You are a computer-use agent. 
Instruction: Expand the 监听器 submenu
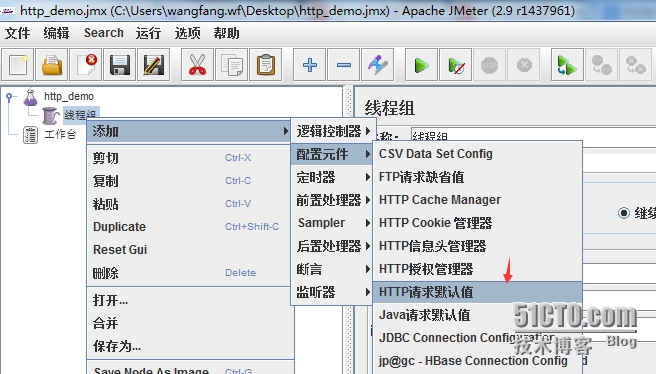331,292
